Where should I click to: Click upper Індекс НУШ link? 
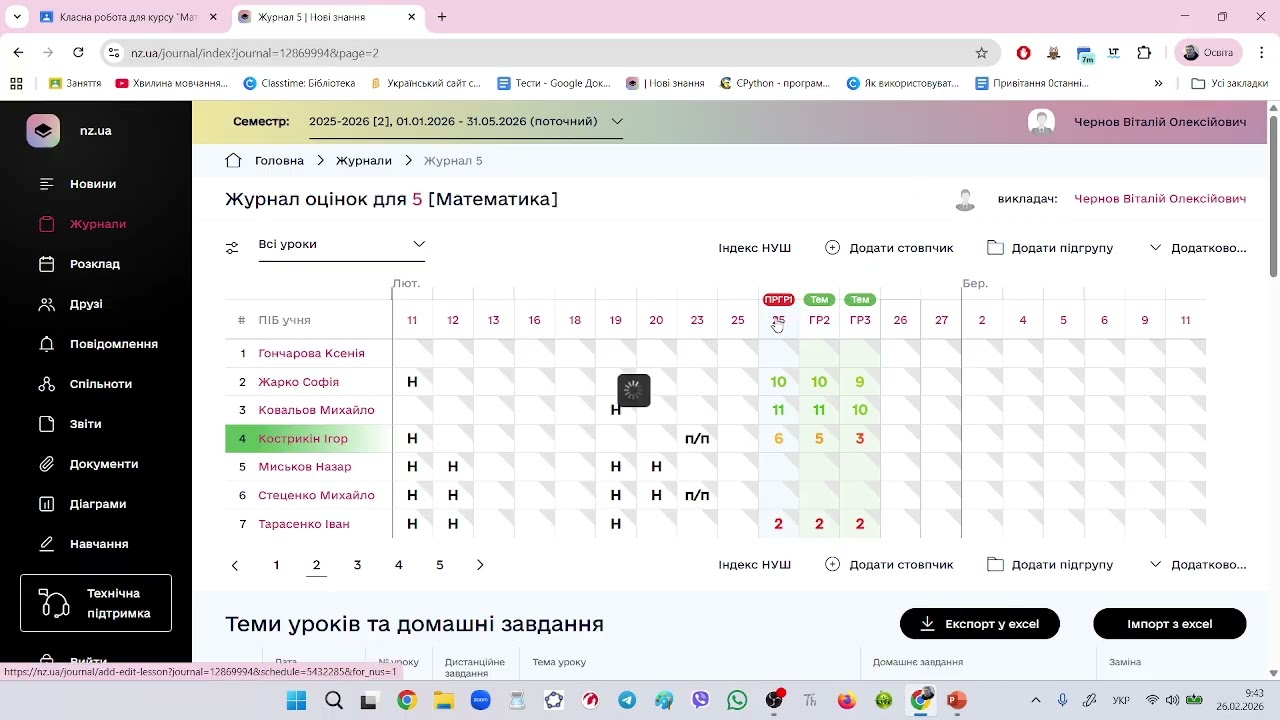755,248
